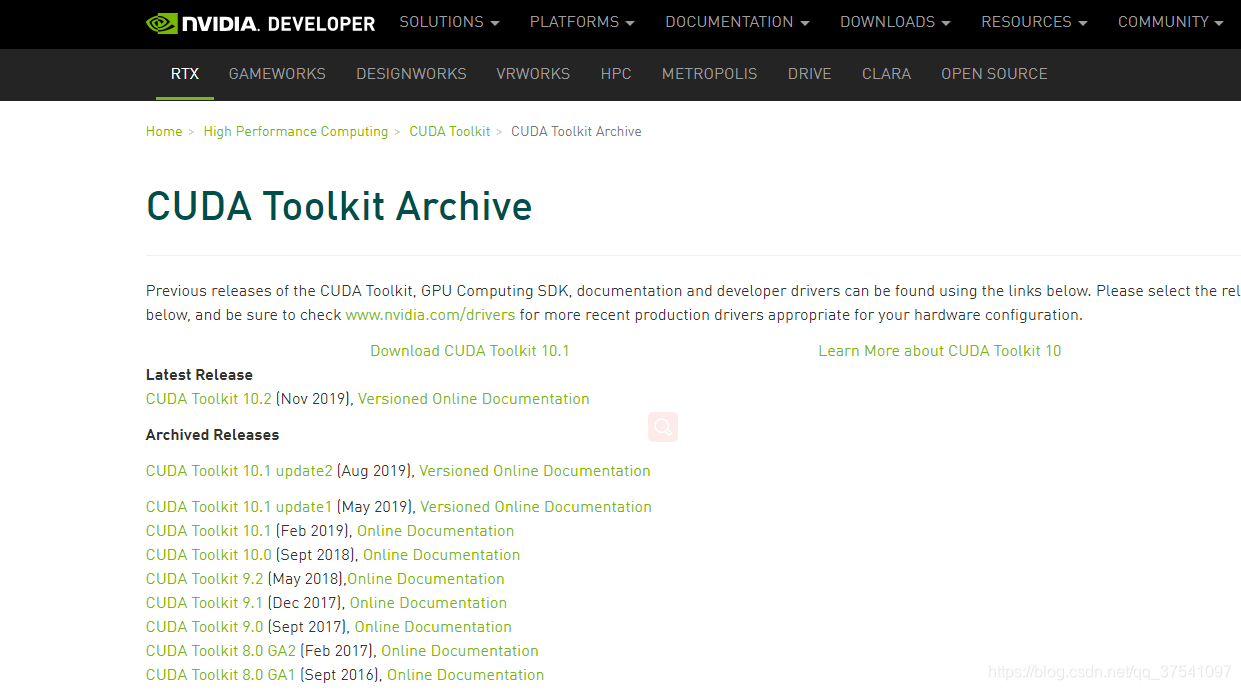The height and width of the screenshot is (690, 1241).
Task: Open Online Documentation for CUDA 10.0
Action: [442, 555]
